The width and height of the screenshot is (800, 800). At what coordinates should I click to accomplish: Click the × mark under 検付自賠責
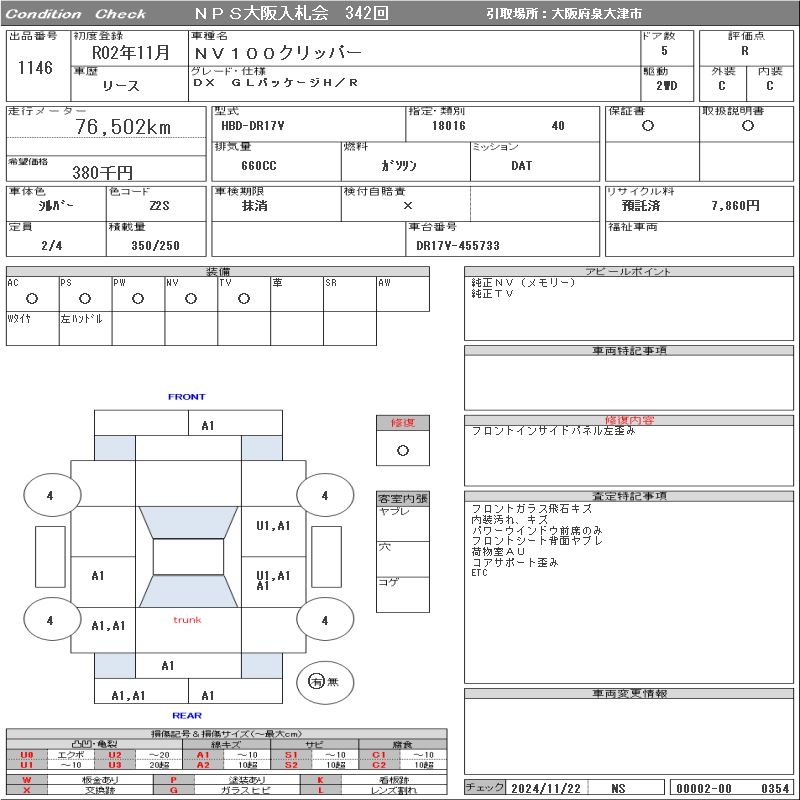click(408, 206)
